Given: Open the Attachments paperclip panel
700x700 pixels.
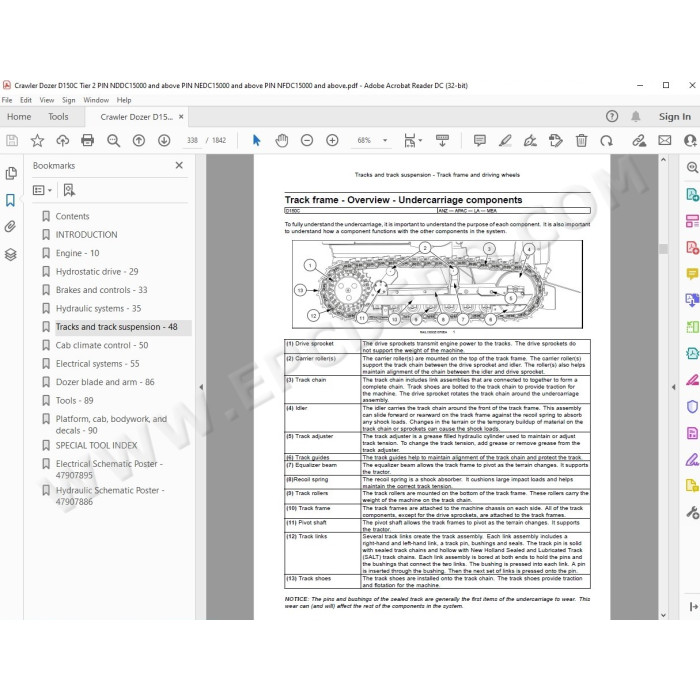Looking at the screenshot, I should 10,227.
